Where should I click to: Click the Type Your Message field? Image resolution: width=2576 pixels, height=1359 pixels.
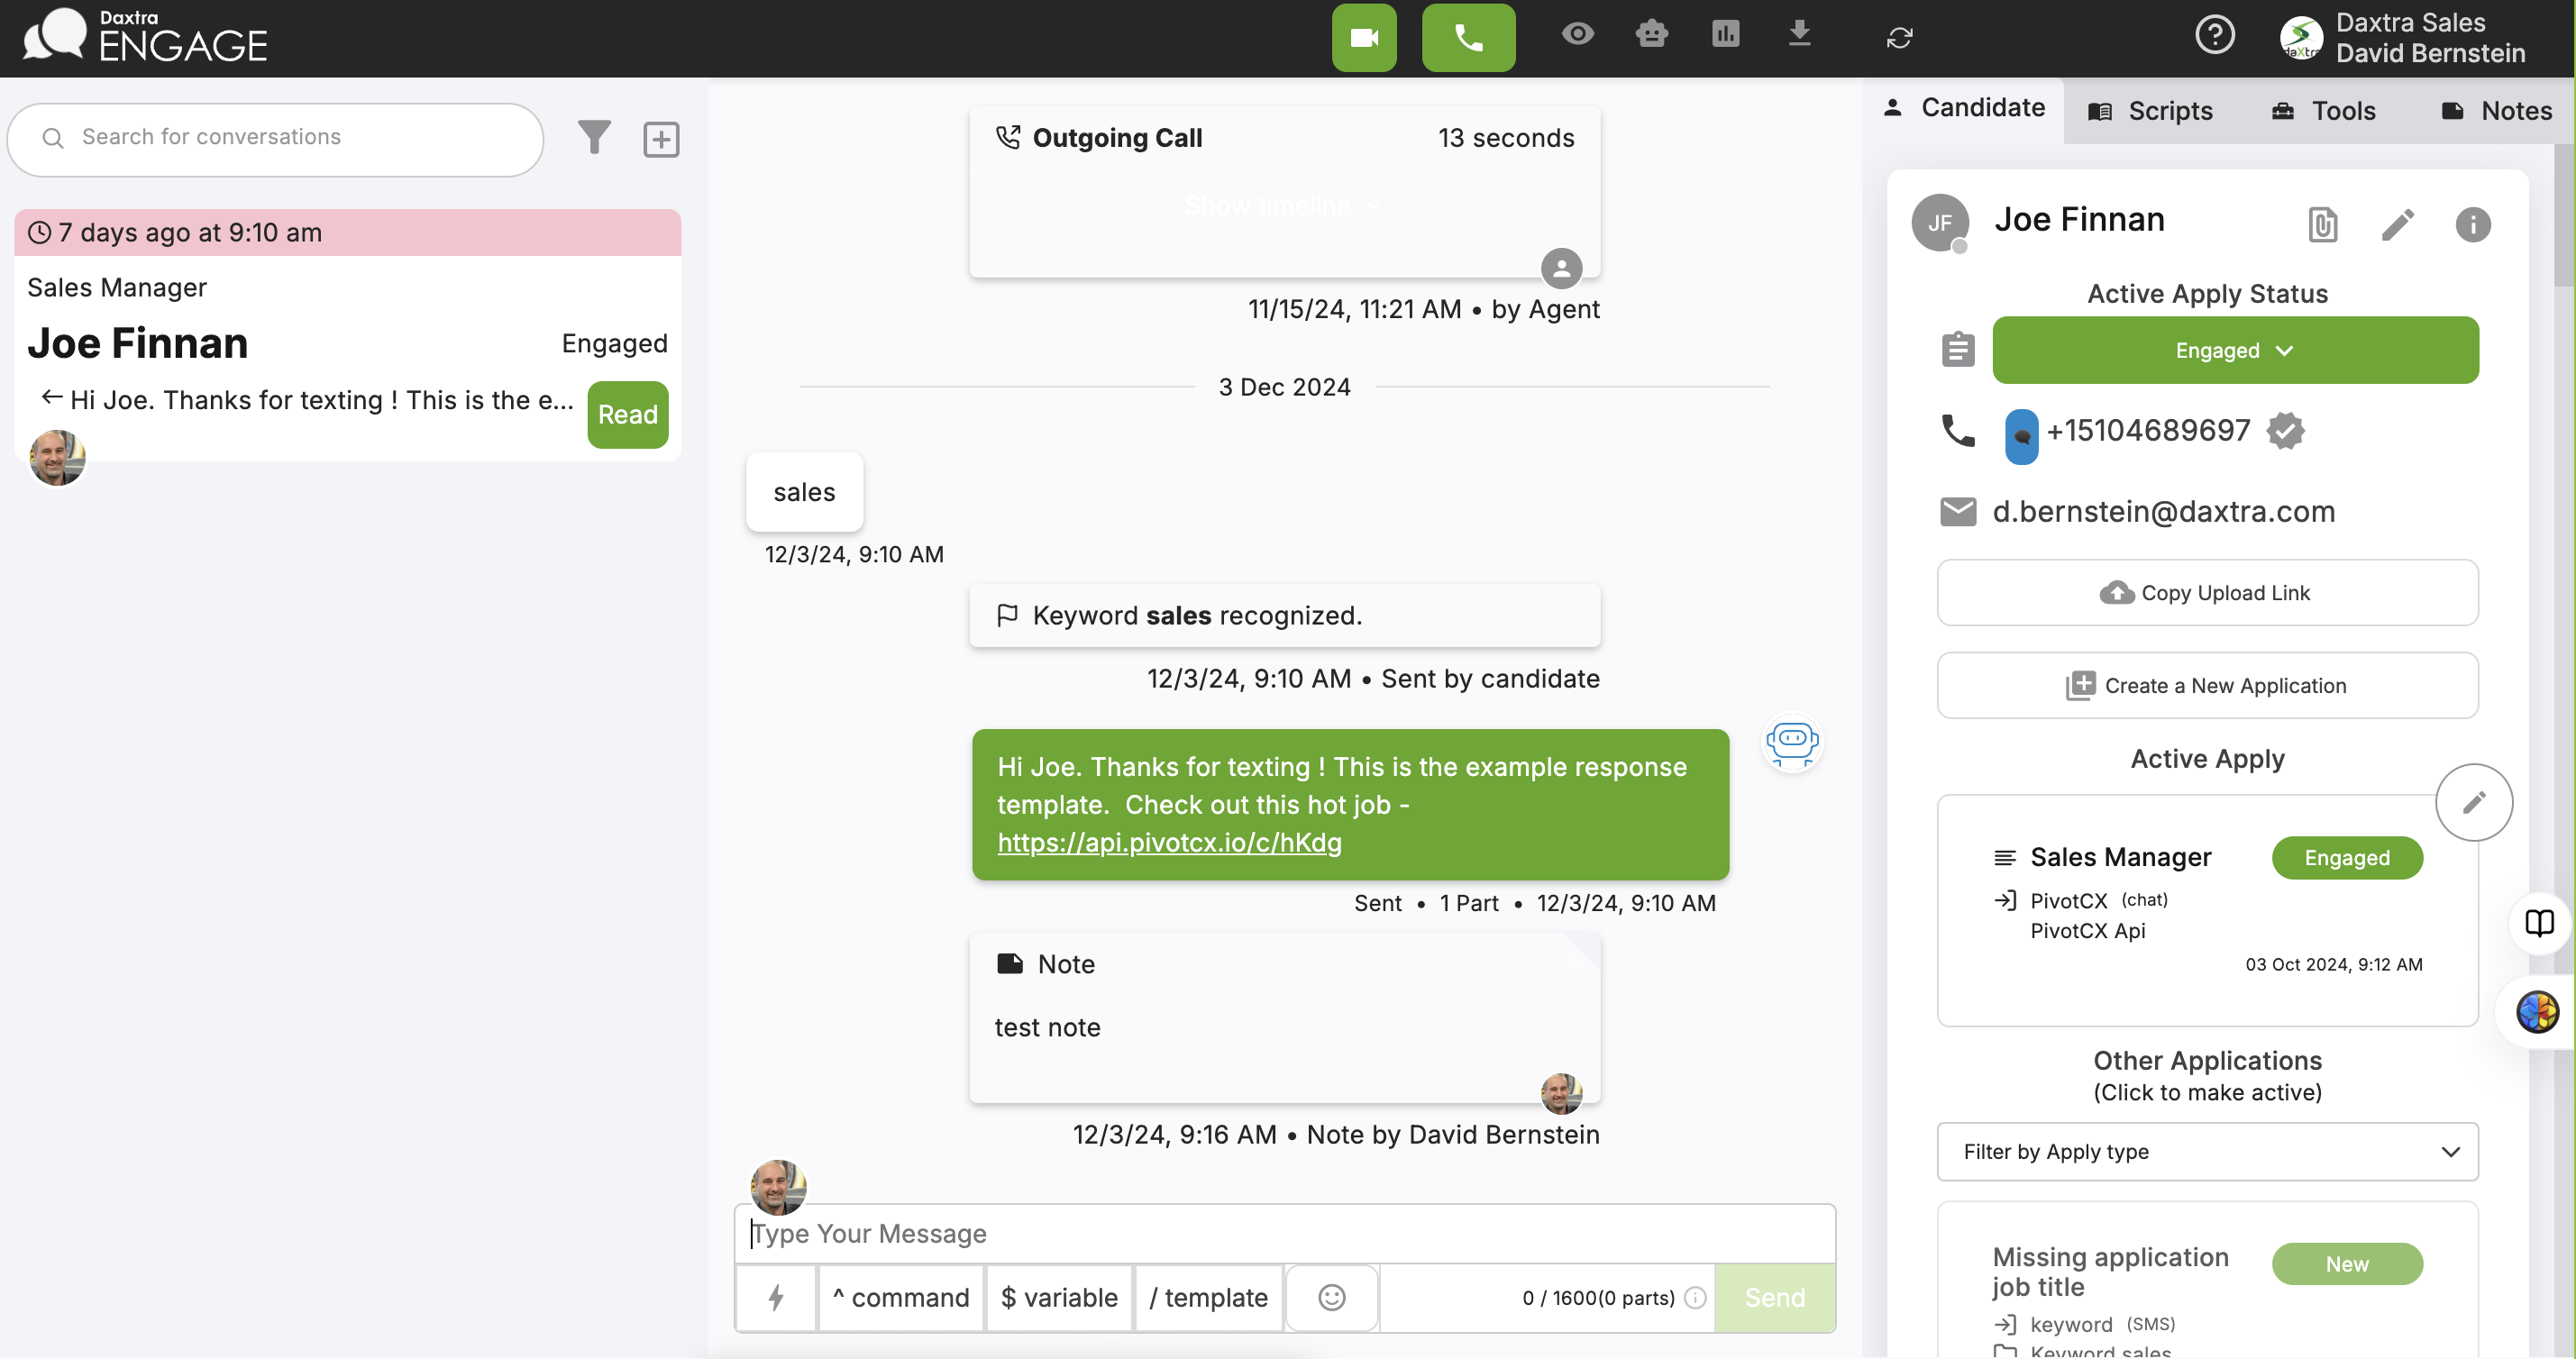[1283, 1233]
